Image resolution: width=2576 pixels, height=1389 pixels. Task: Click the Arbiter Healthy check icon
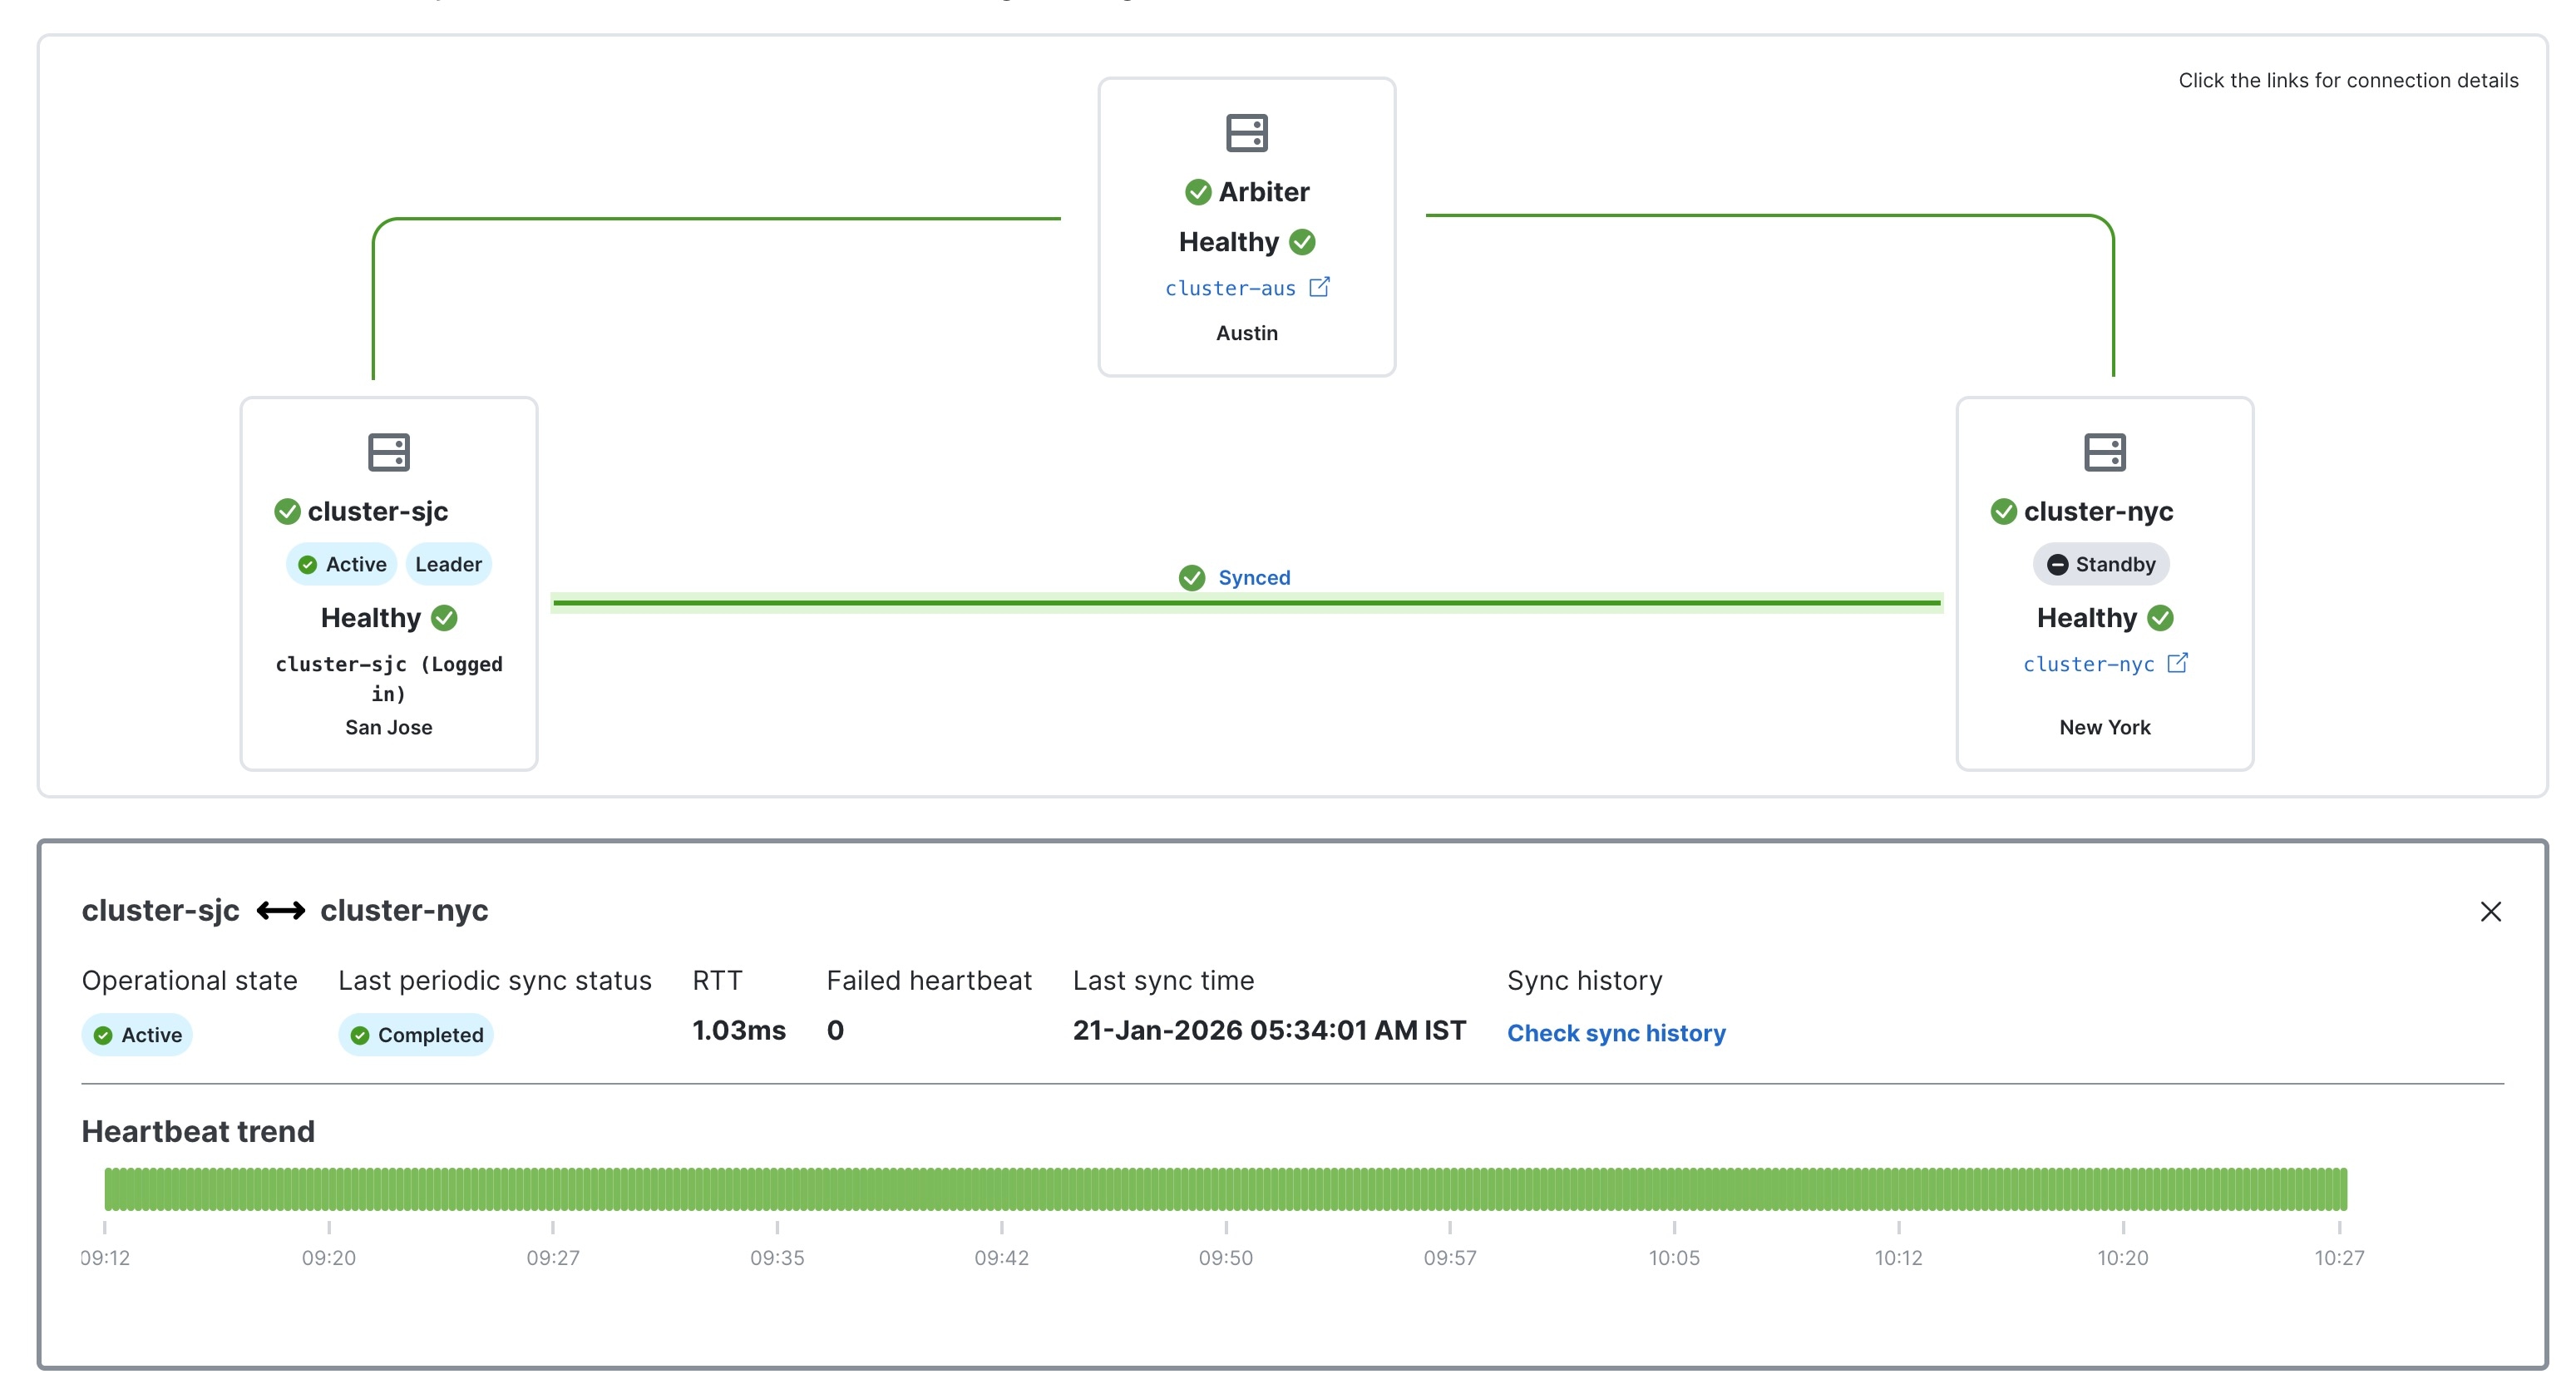point(1302,242)
